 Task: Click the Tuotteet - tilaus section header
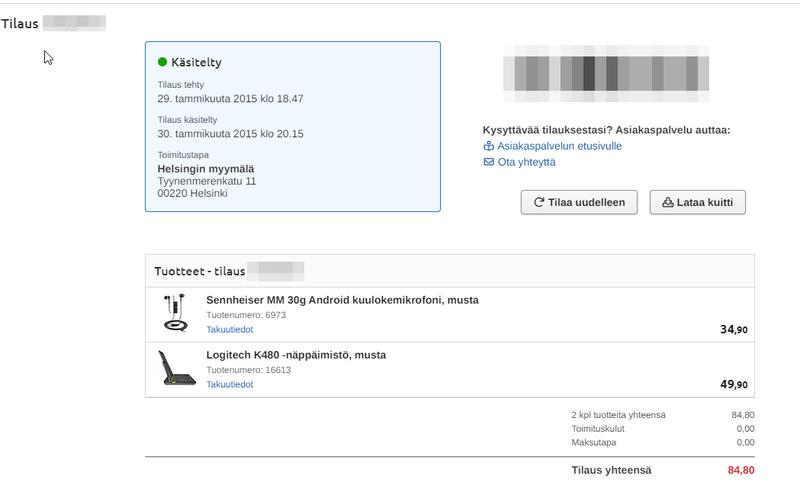point(200,271)
